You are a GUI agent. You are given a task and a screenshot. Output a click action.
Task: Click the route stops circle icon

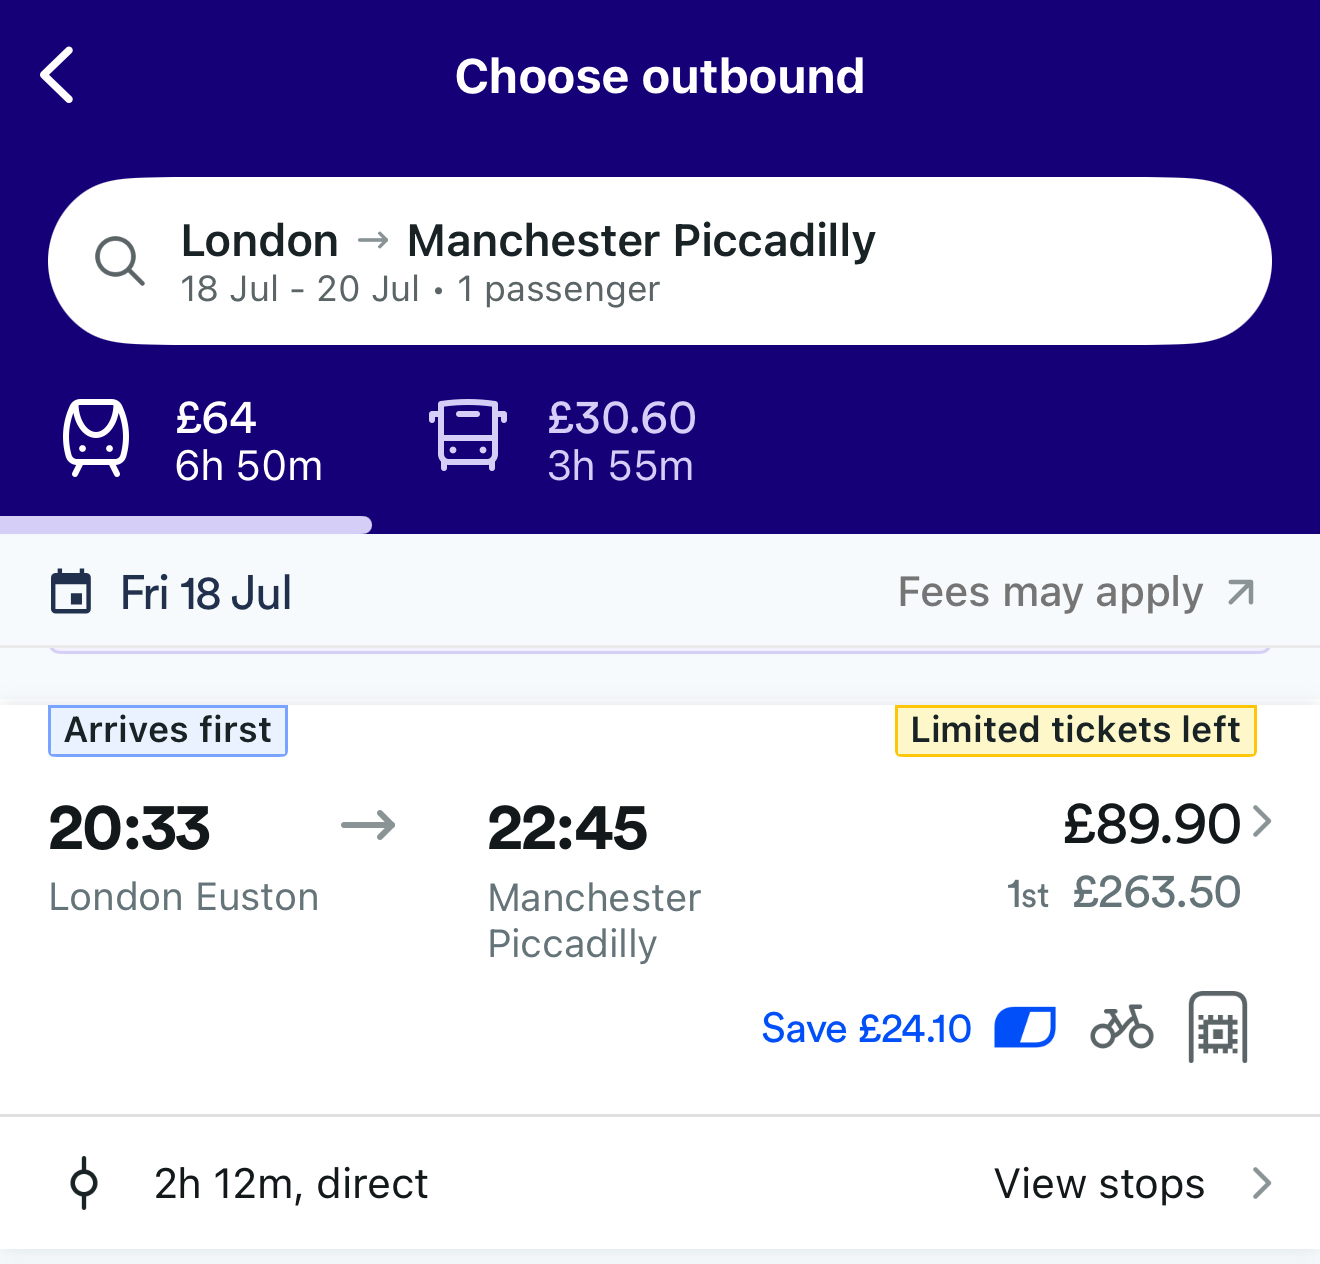click(84, 1183)
